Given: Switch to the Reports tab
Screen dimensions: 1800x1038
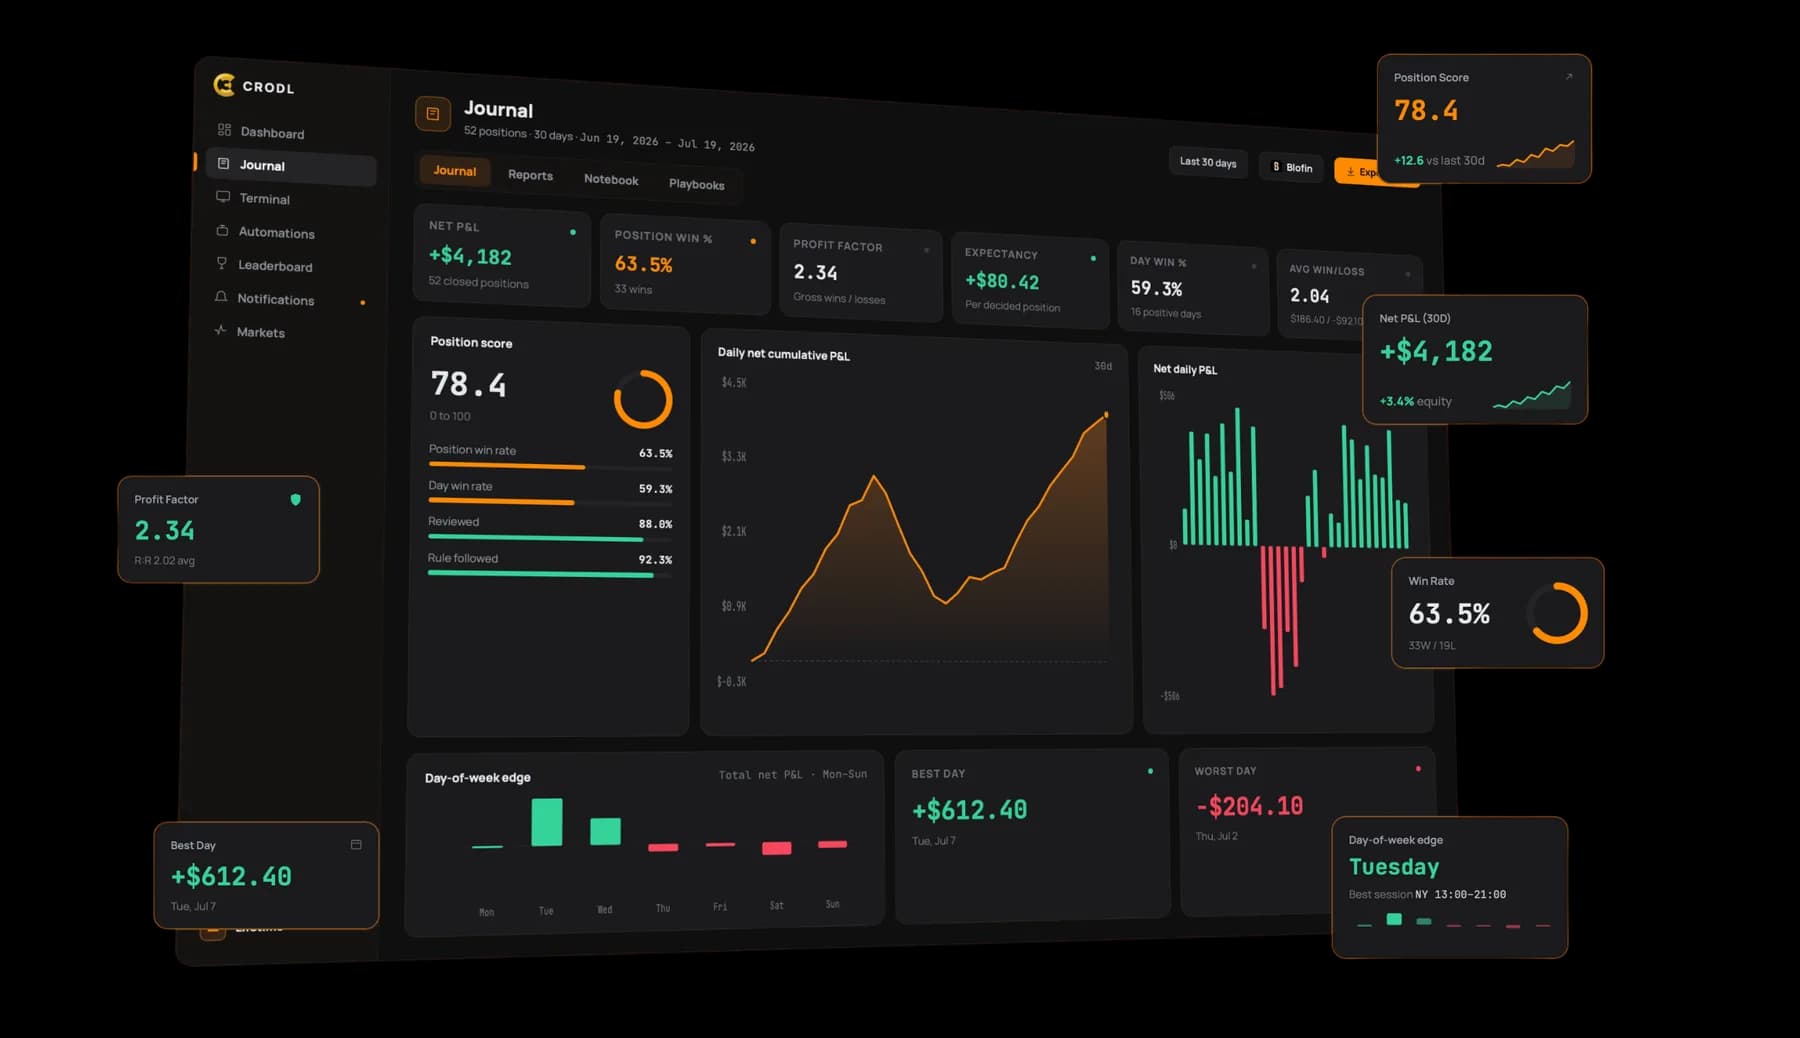Looking at the screenshot, I should pos(530,175).
